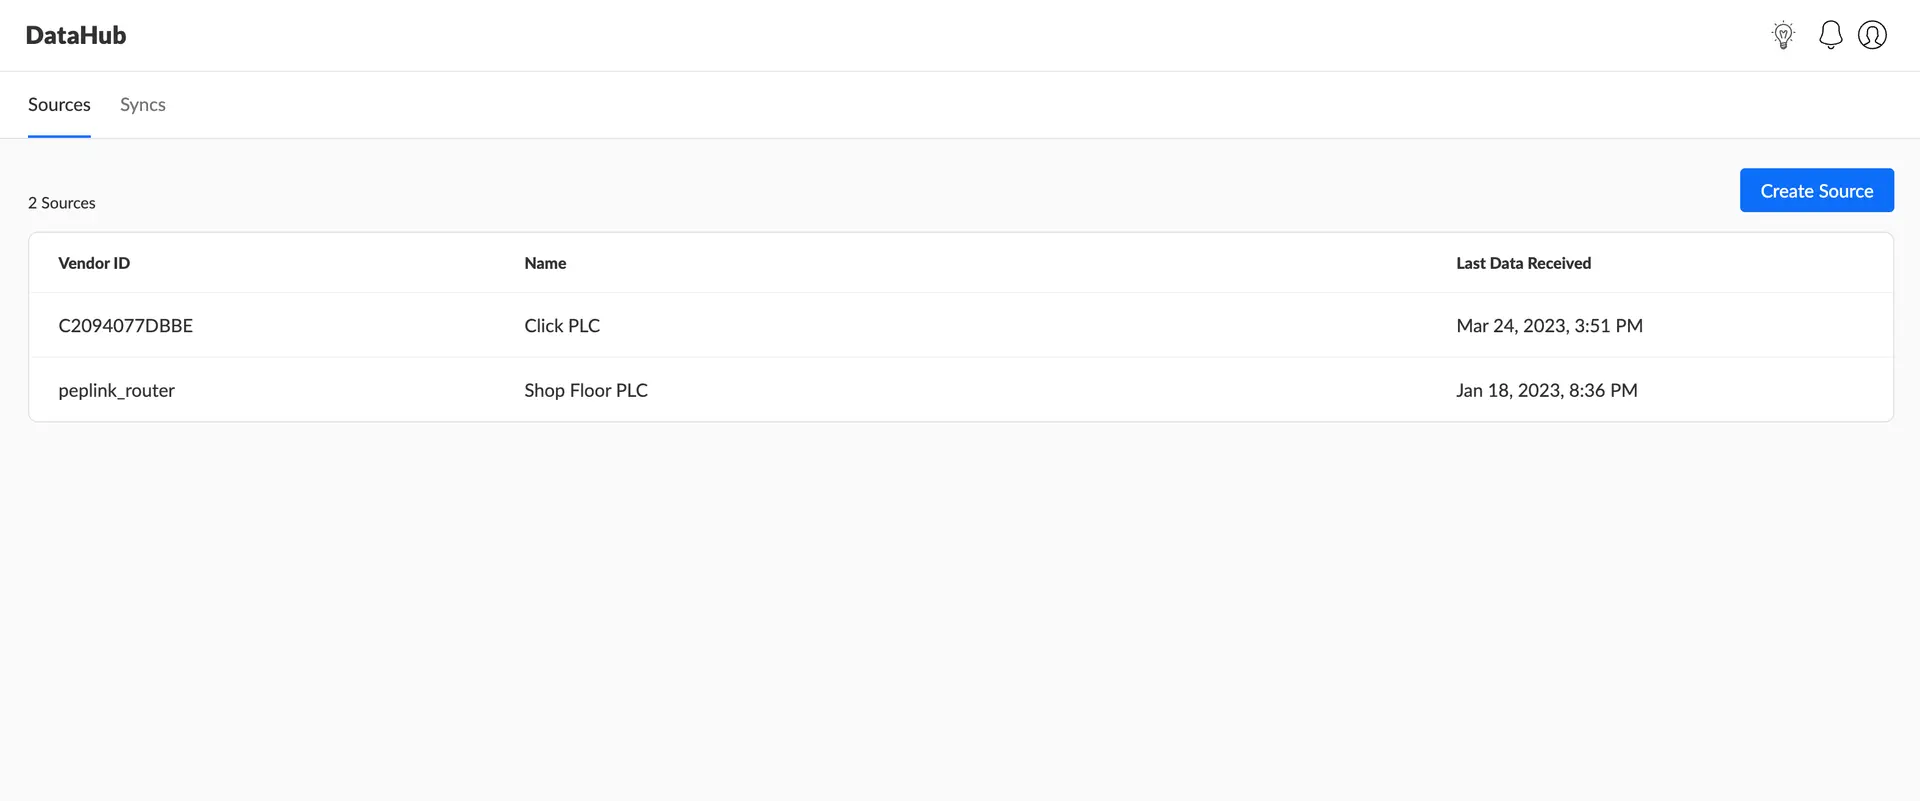Click the Name column header

coord(545,263)
